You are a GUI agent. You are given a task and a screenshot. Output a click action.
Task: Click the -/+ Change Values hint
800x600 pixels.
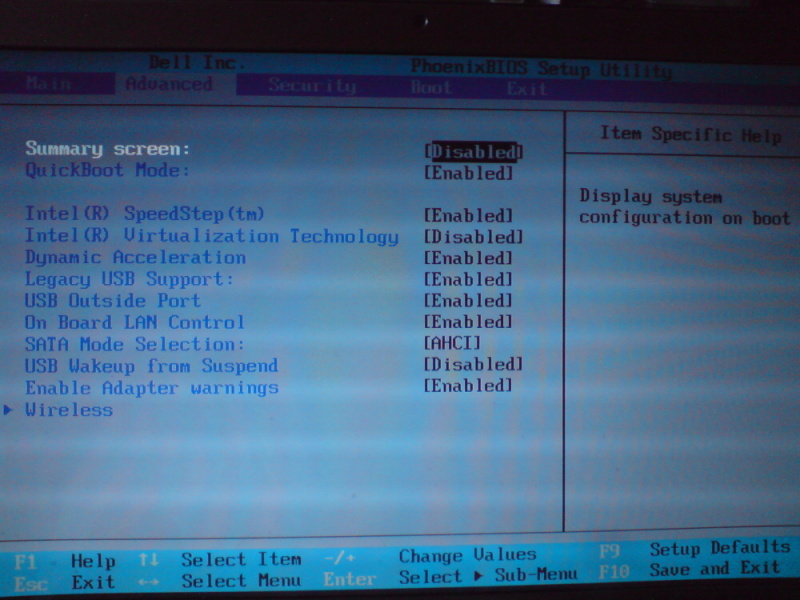(x=431, y=555)
